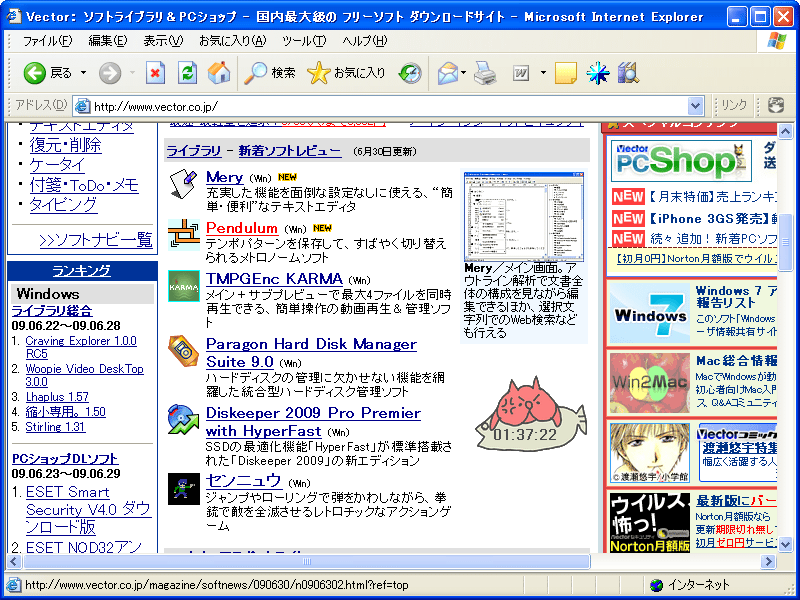Open the Stirling 1.31 ranking link
This screenshot has width=800, height=600.
click(55, 427)
